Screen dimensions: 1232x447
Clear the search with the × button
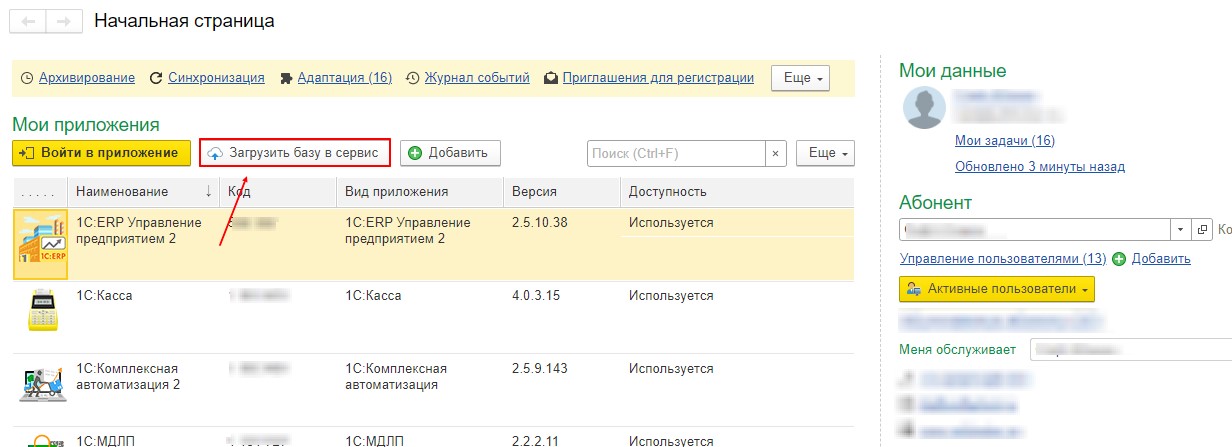tap(776, 153)
